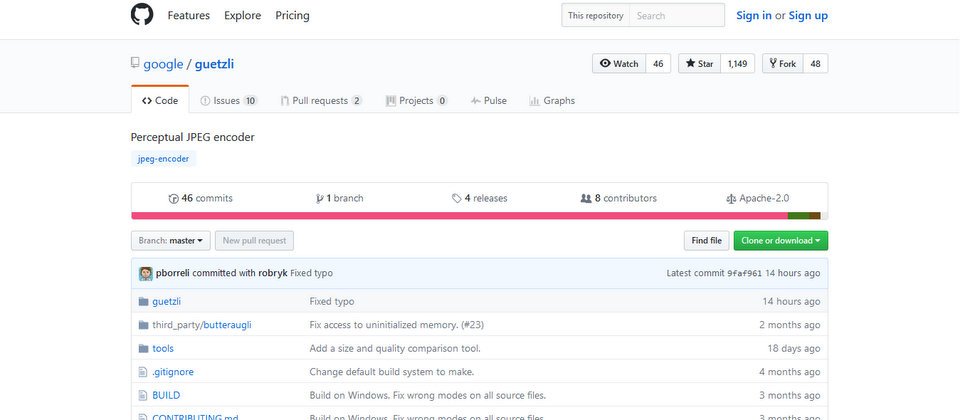
Task: Click '4 months ago' in .gitignore row
Action: click(790, 372)
